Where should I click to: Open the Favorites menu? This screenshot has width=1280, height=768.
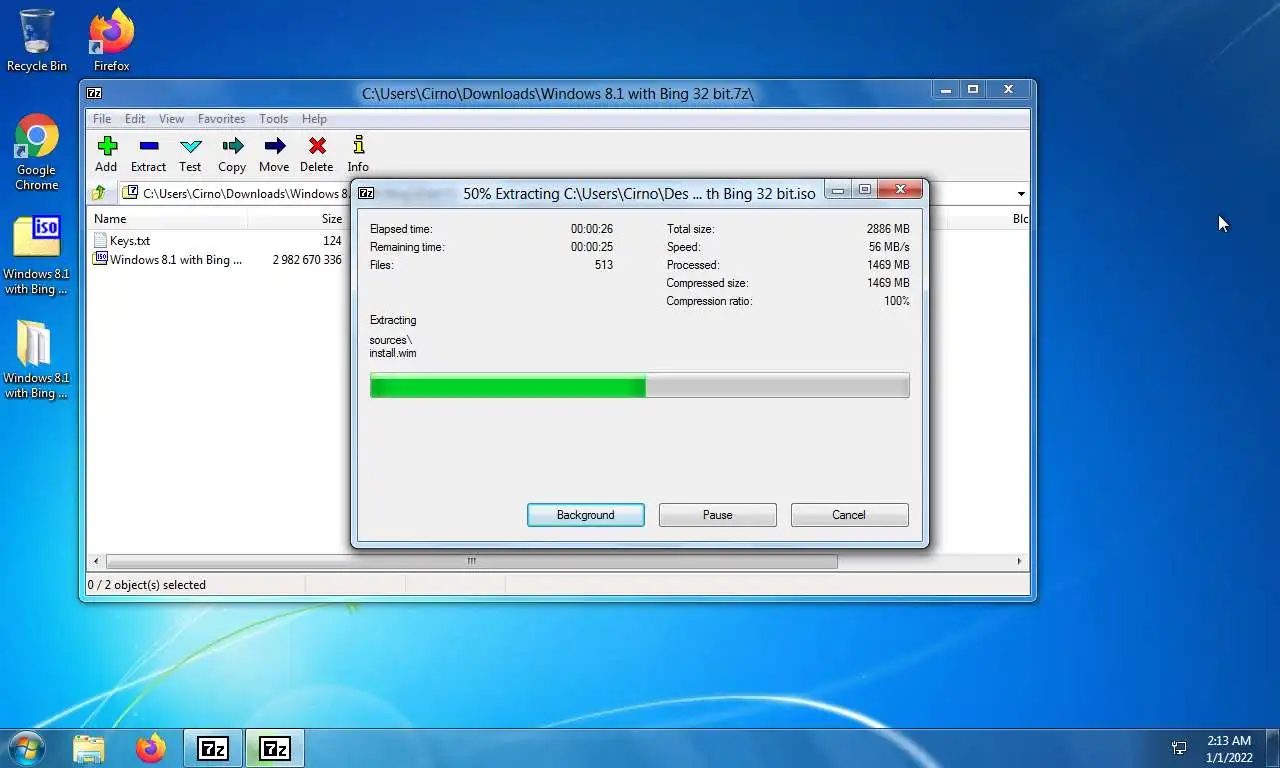point(221,118)
